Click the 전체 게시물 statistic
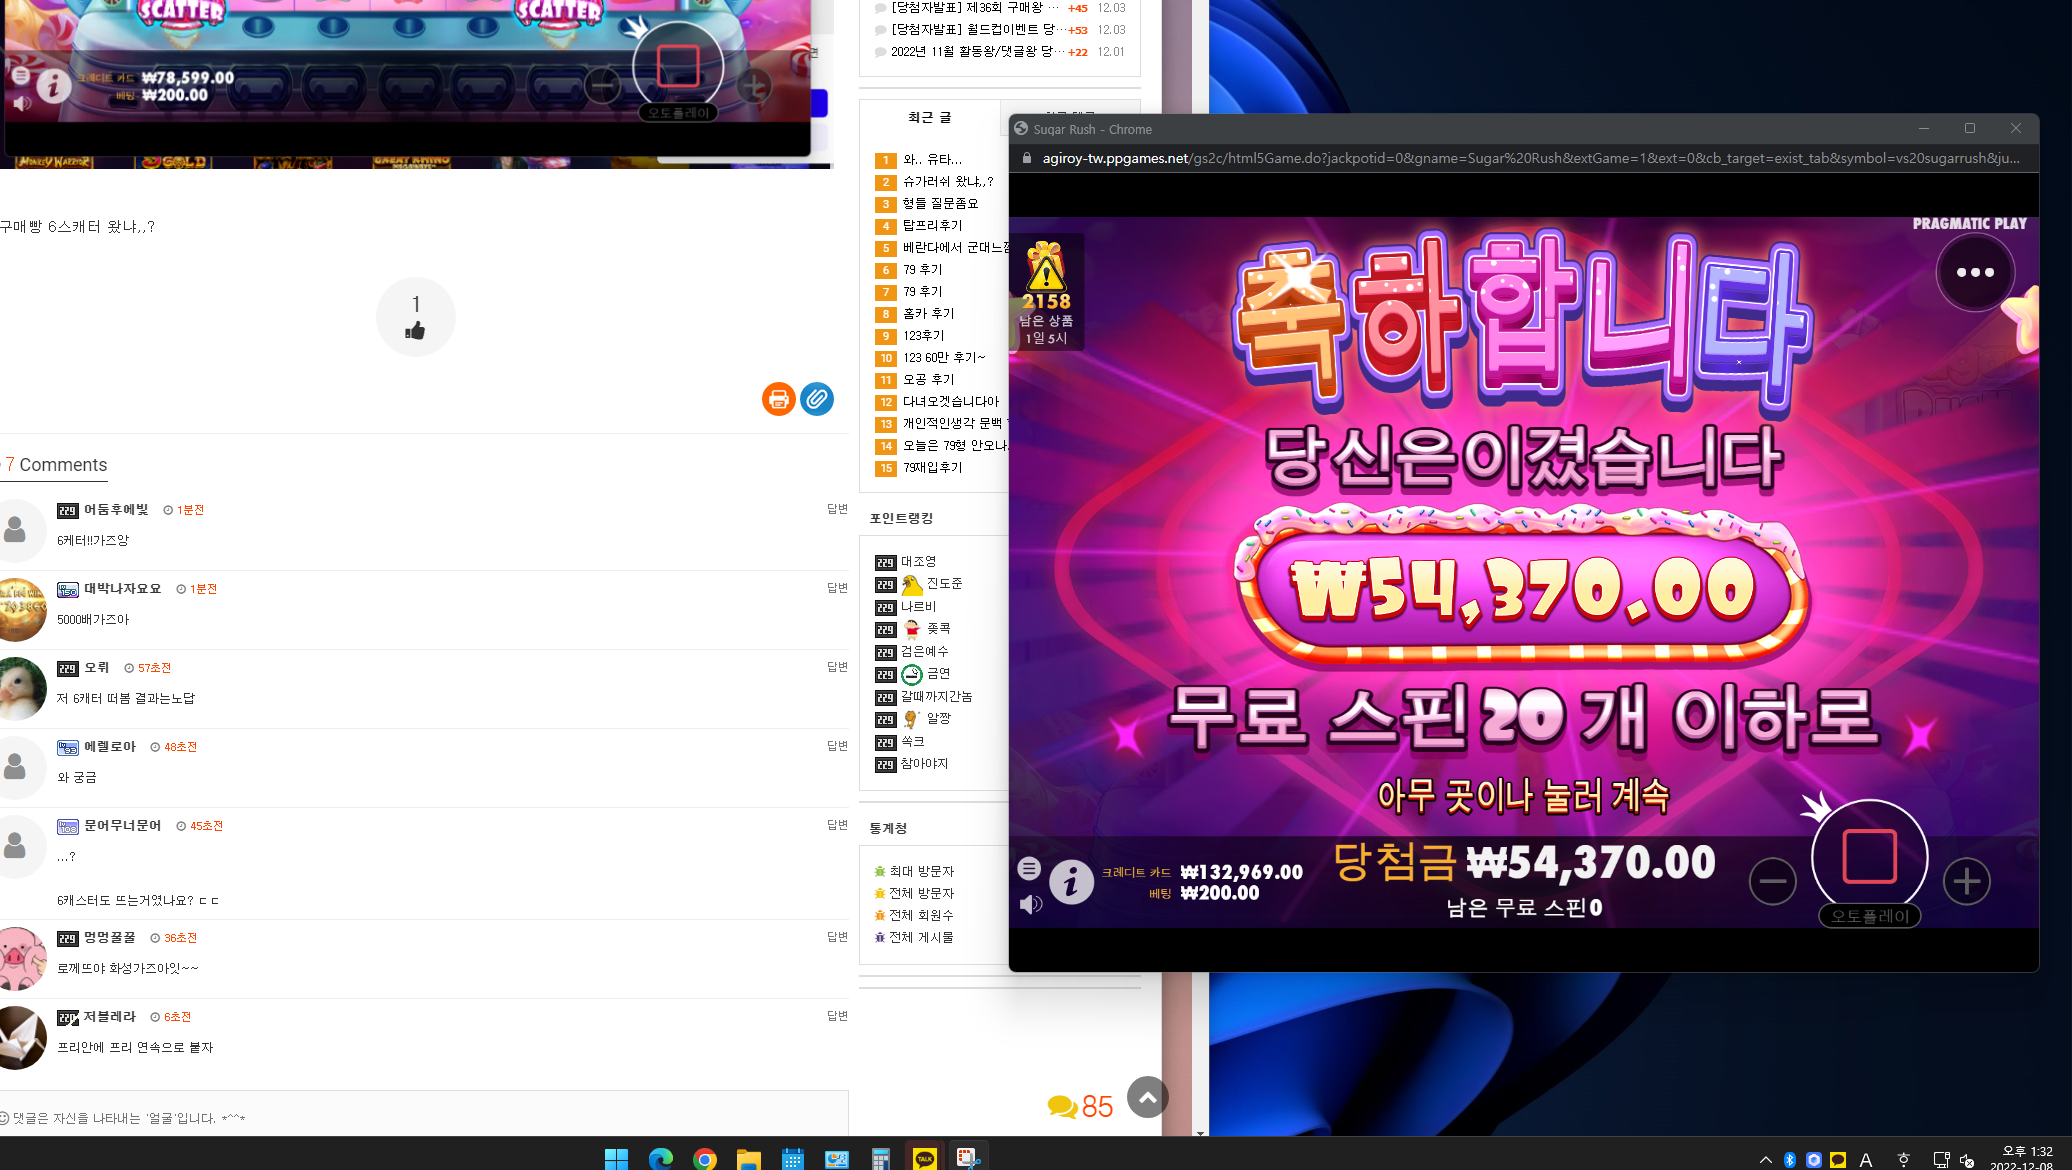 tap(921, 938)
